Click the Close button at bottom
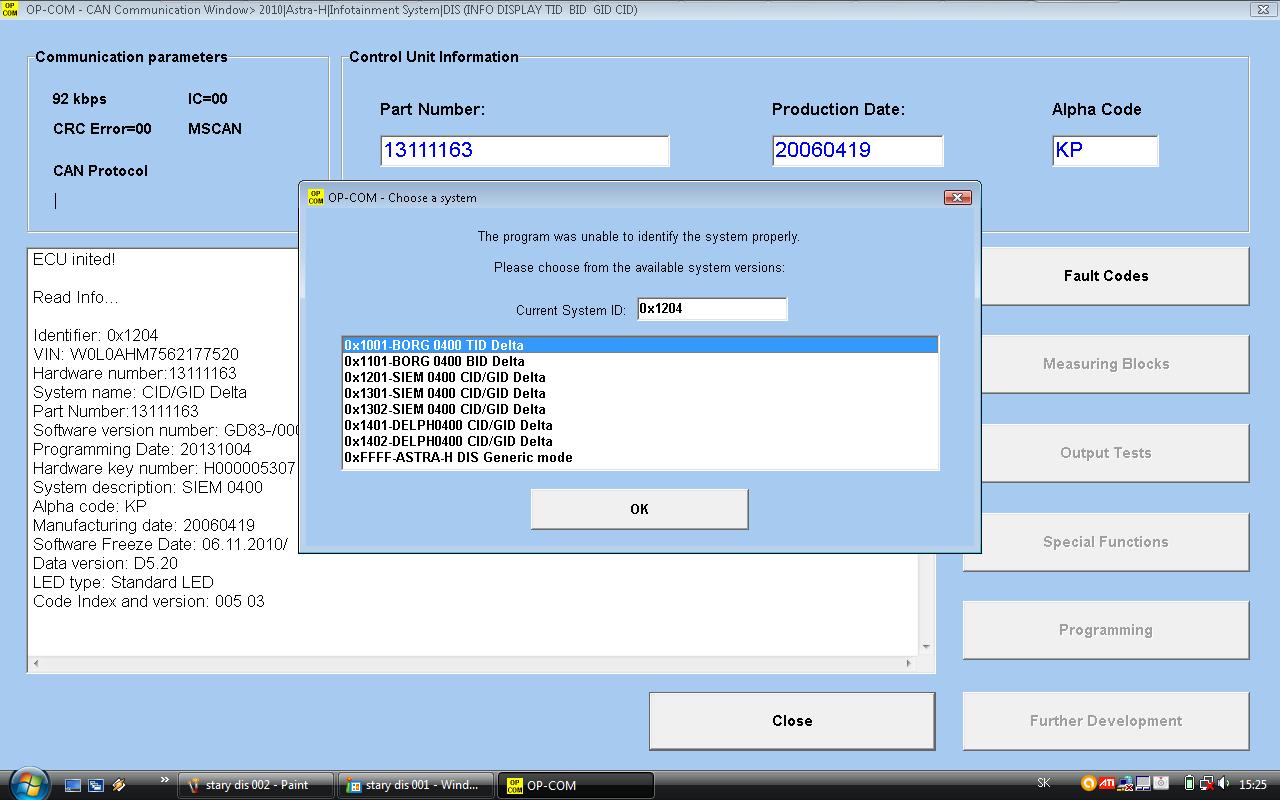Screen dimensions: 1280x800 (791, 721)
